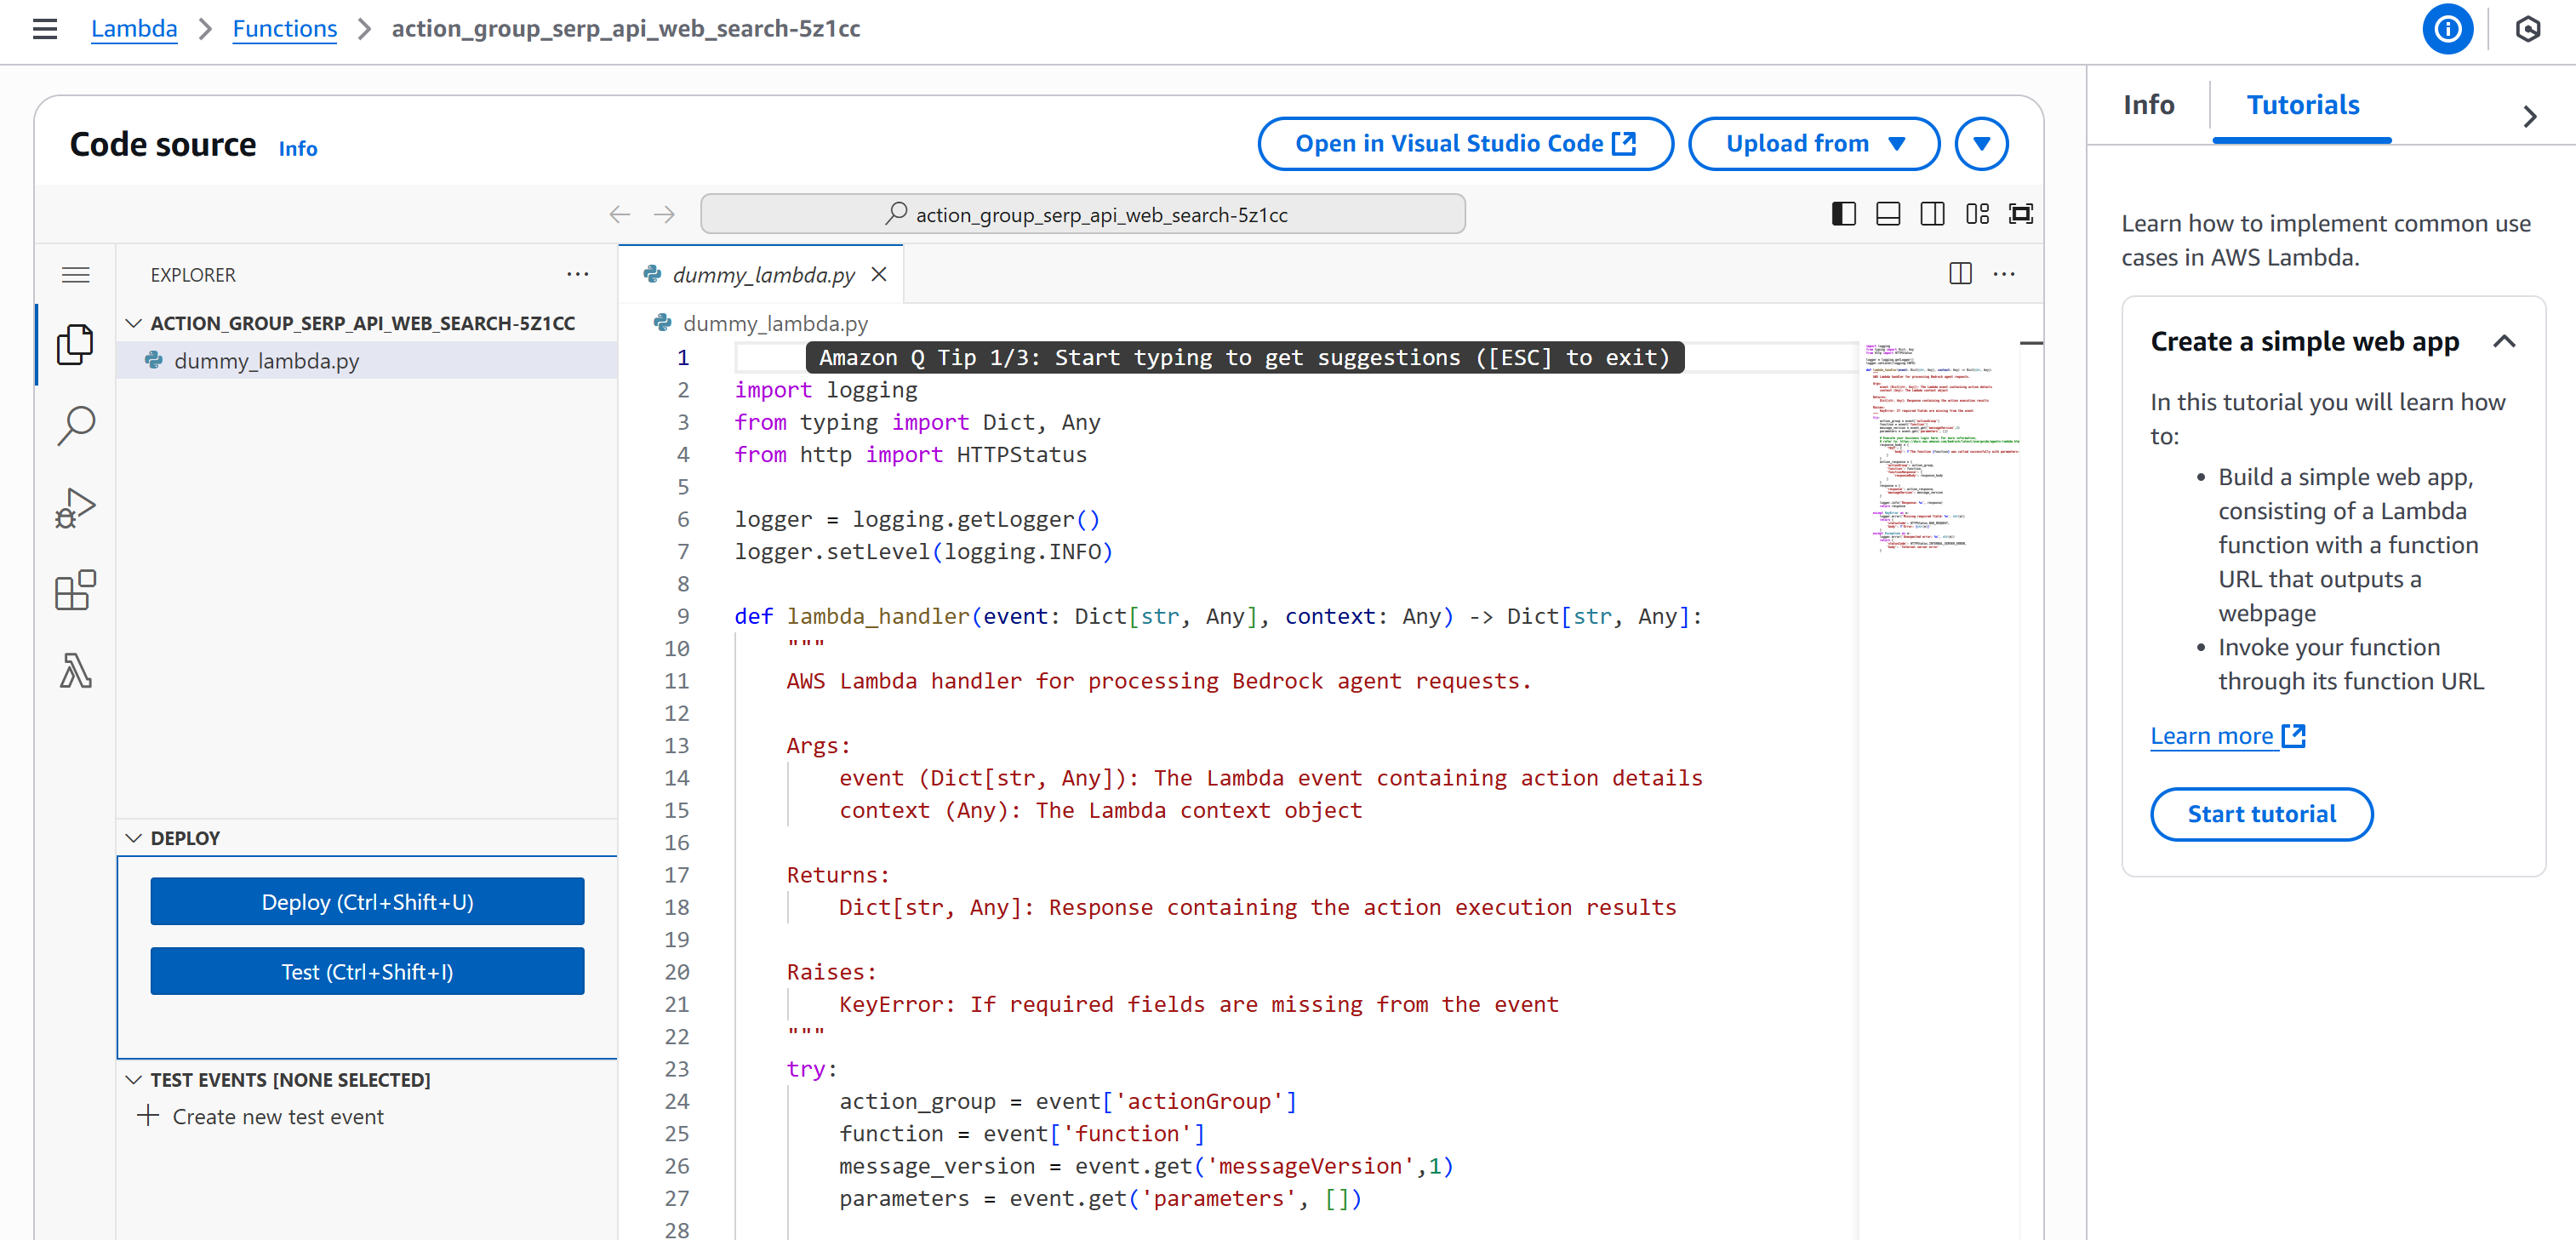Focus the Go to Anything search bar
The height and width of the screenshot is (1240, 2576).
[1083, 213]
